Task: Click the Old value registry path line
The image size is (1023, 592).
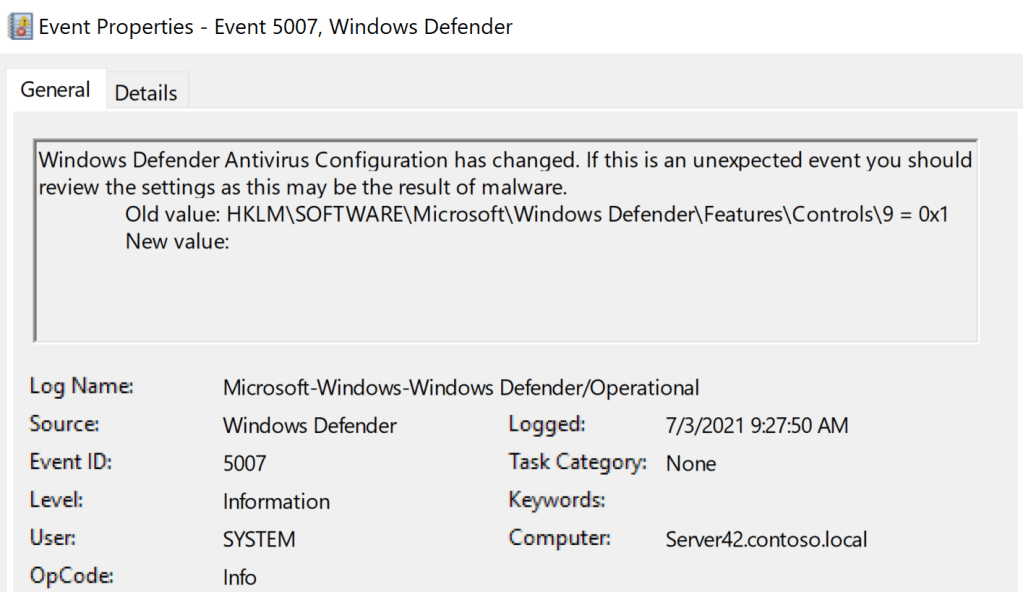Action: click(x=536, y=213)
